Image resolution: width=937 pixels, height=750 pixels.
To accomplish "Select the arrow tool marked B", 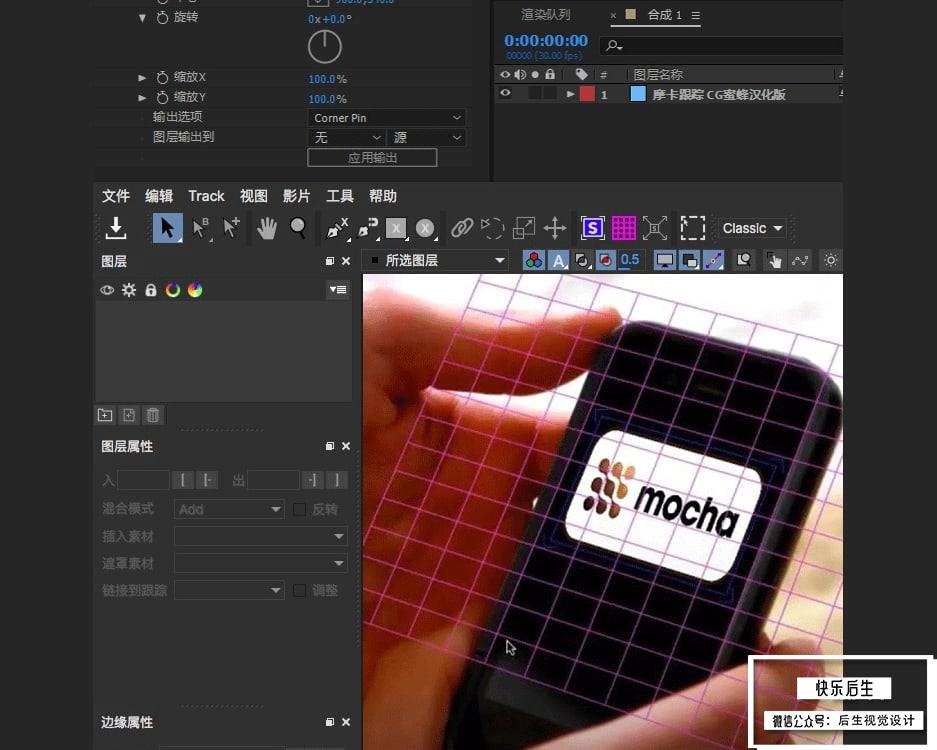I will (200, 228).
